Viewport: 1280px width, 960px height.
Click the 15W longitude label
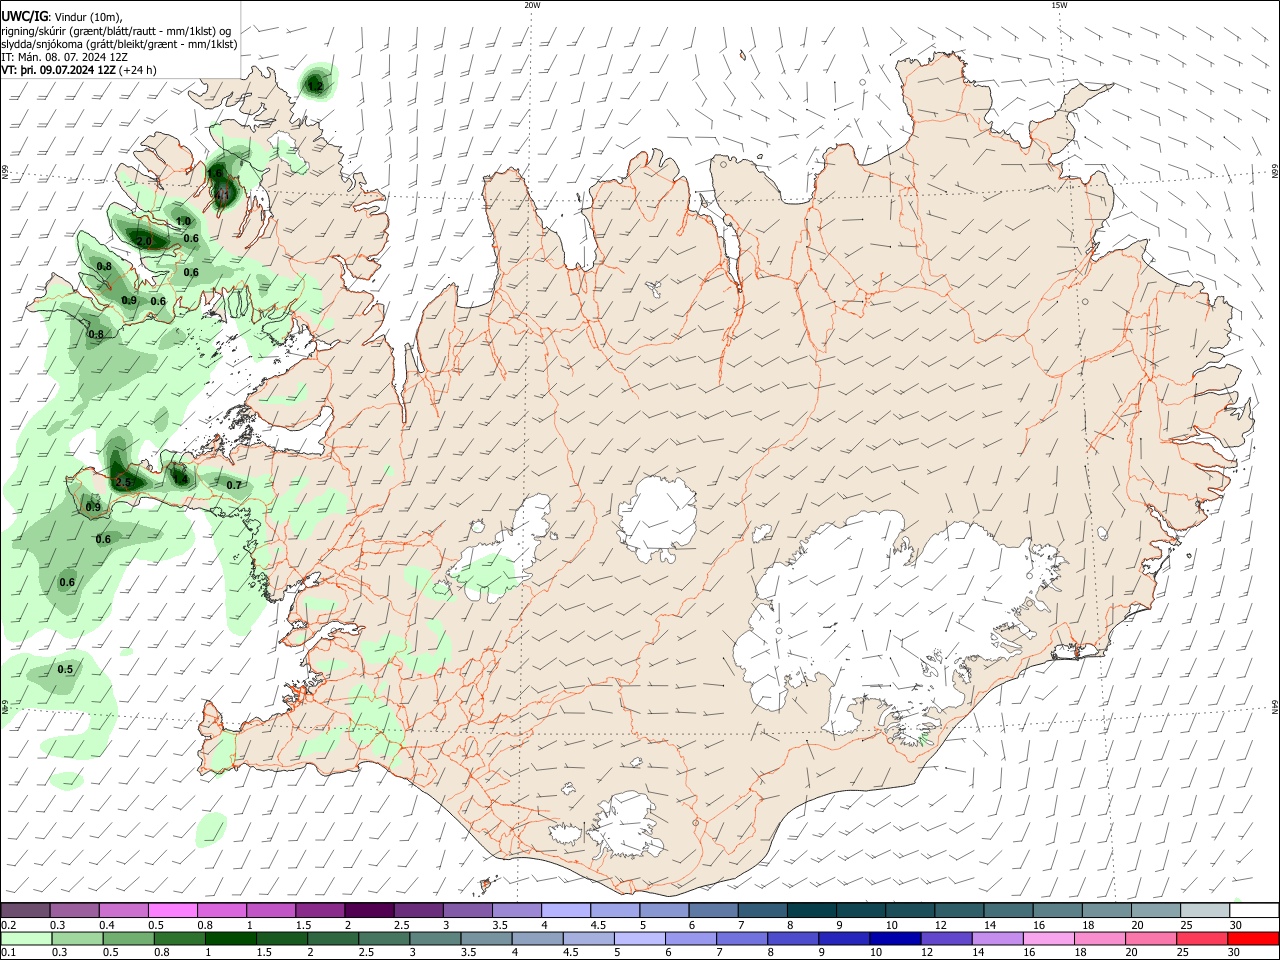(1060, 5)
